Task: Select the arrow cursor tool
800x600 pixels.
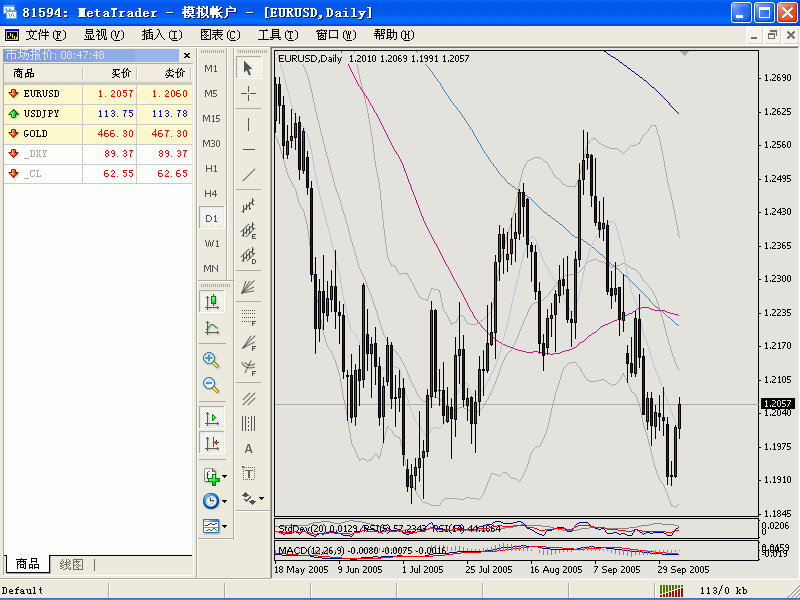Action: tap(248, 68)
